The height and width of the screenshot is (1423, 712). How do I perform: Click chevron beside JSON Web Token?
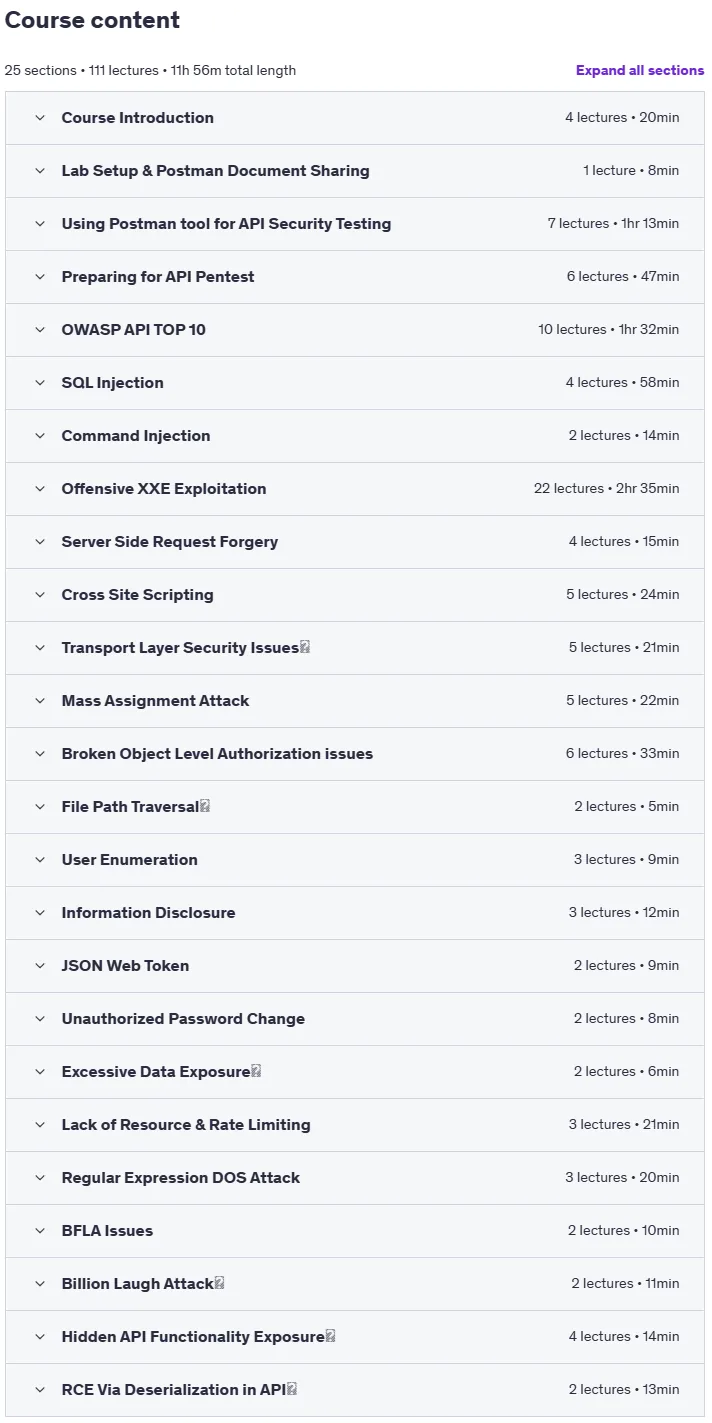click(40, 966)
